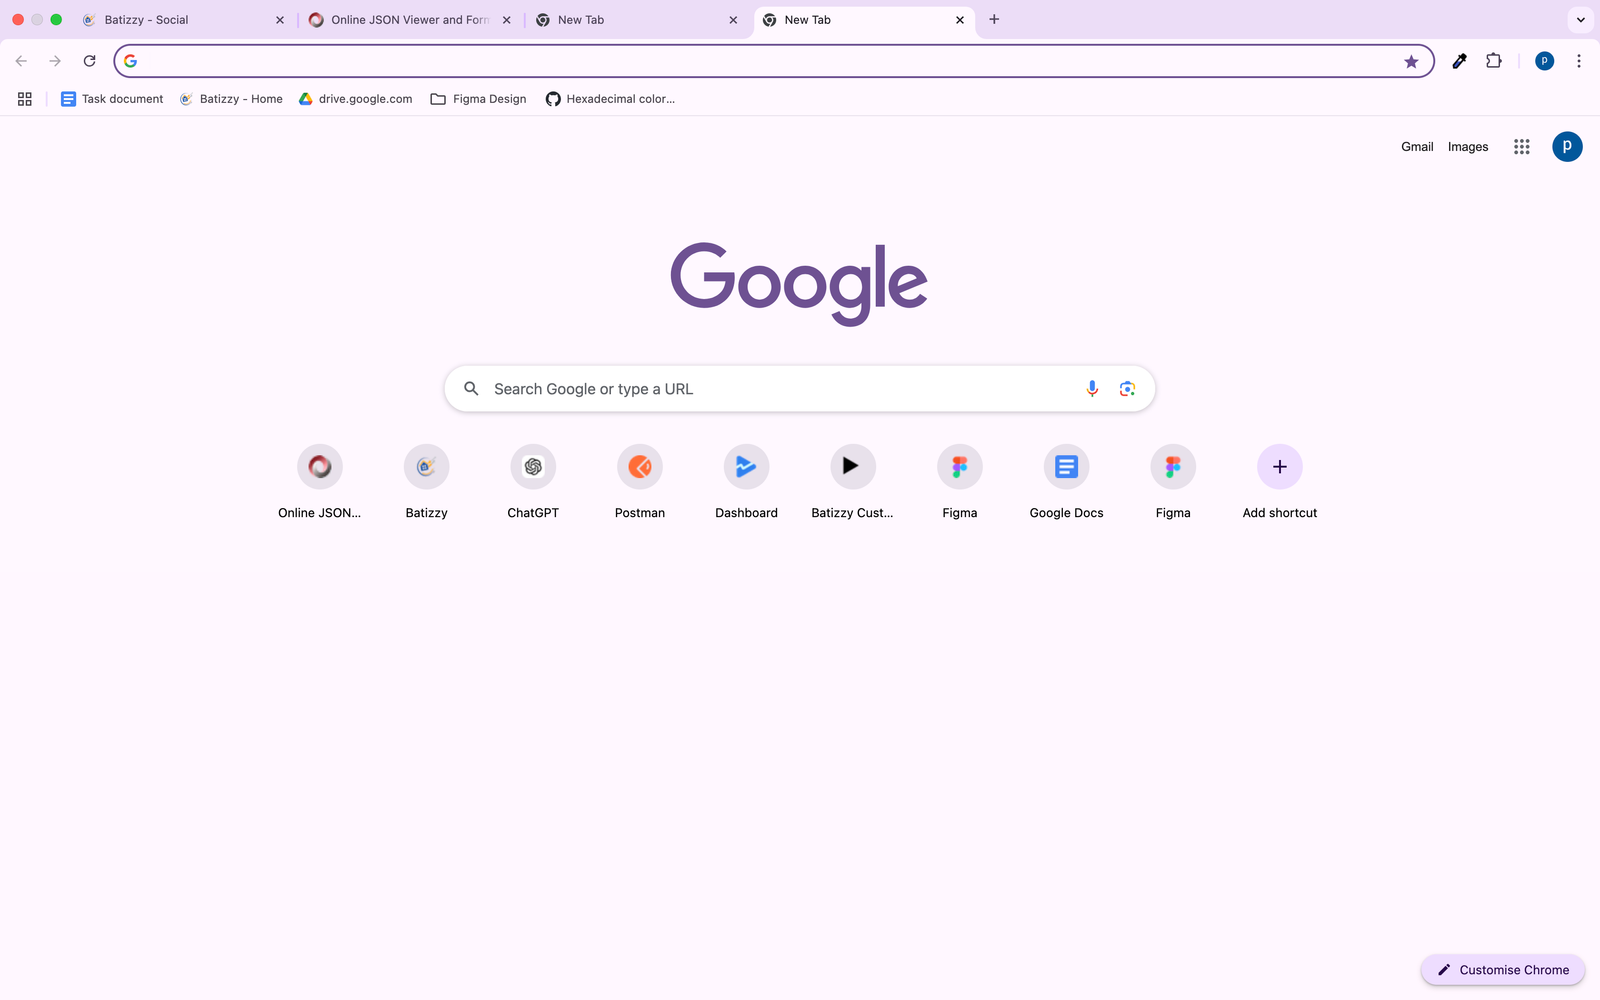This screenshot has height=1000, width=1600.
Task: Open the Google Docs shortcut
Action: [x=1066, y=468]
